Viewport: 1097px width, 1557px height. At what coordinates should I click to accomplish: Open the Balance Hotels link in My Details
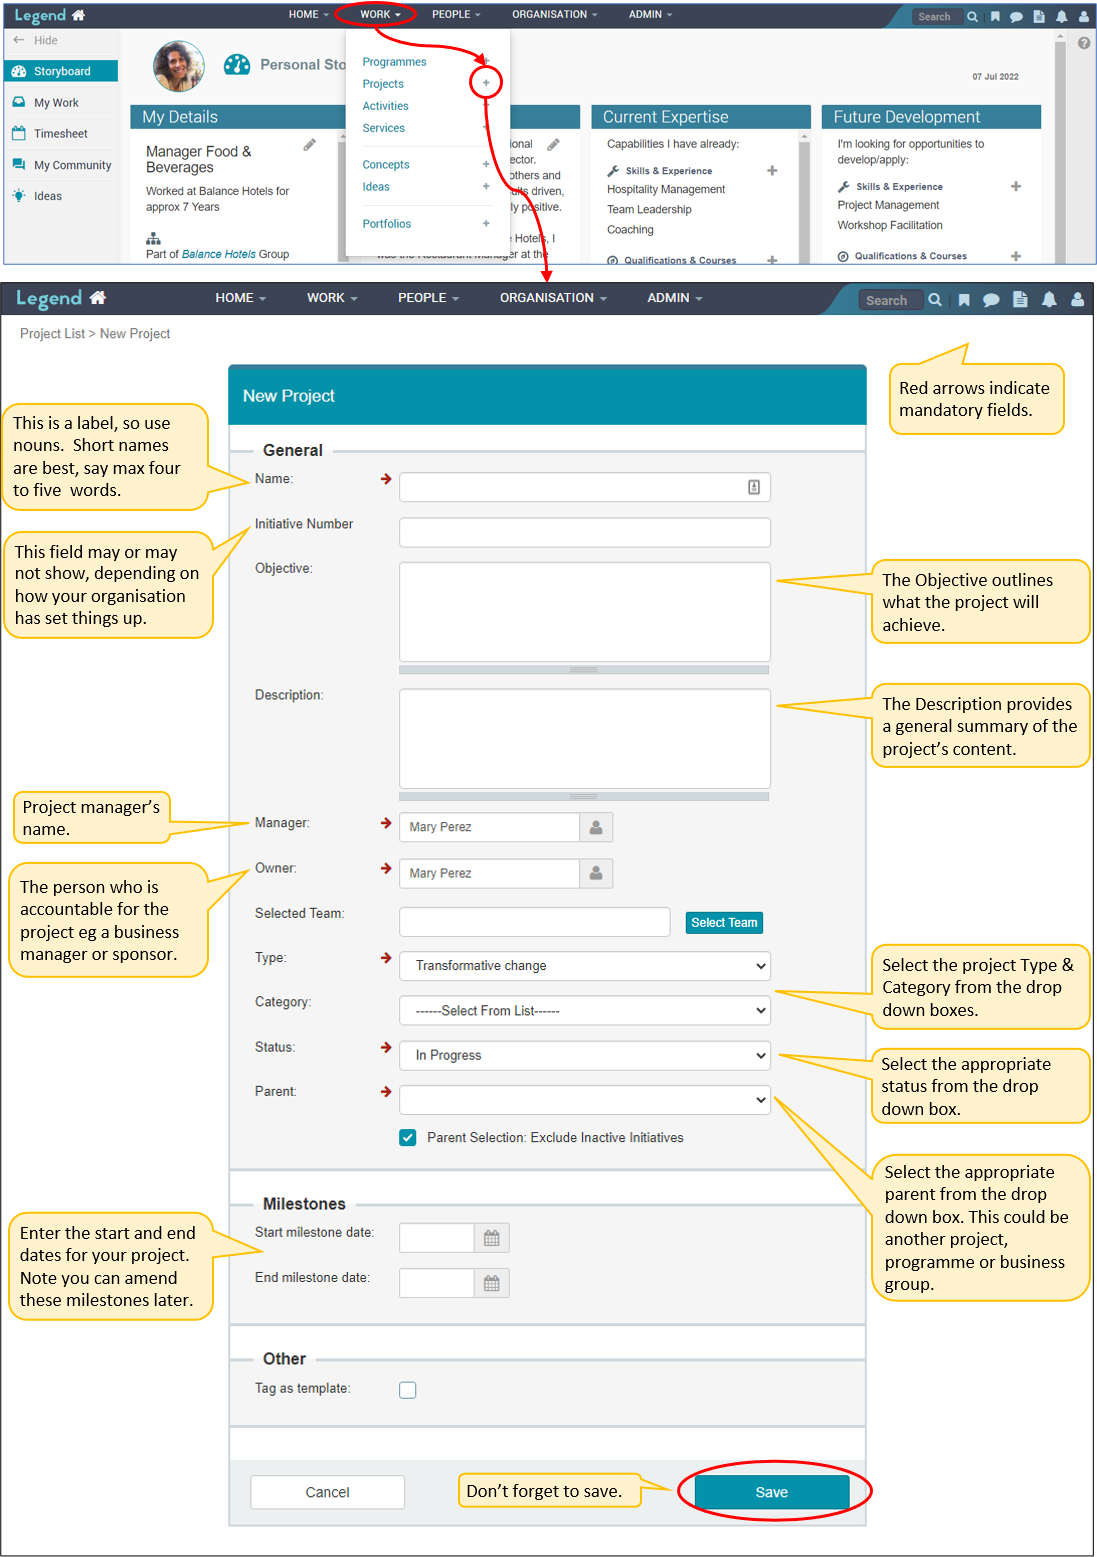[x=219, y=254]
